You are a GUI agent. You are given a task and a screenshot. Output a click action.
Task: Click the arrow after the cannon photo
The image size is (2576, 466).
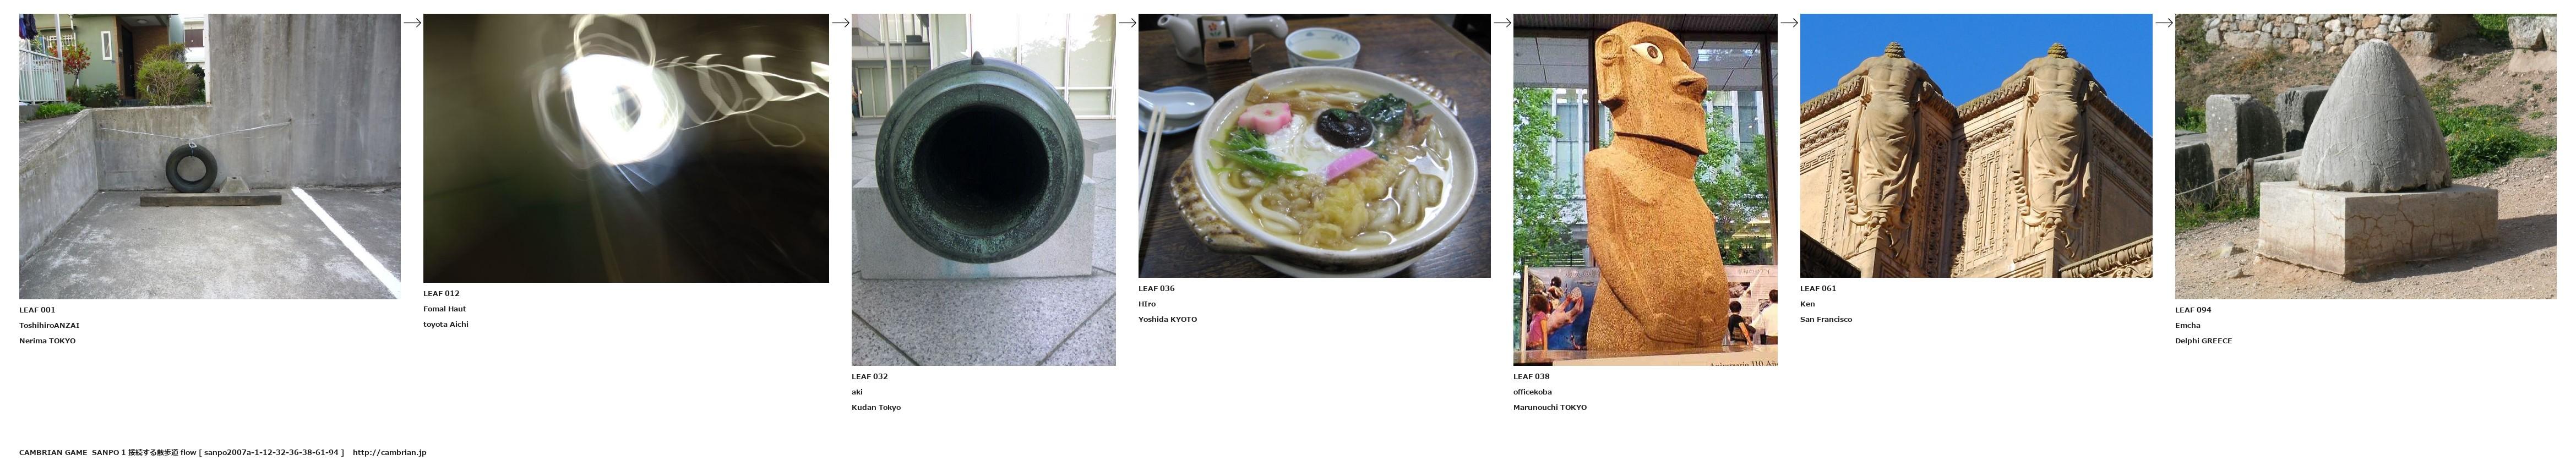[1127, 23]
